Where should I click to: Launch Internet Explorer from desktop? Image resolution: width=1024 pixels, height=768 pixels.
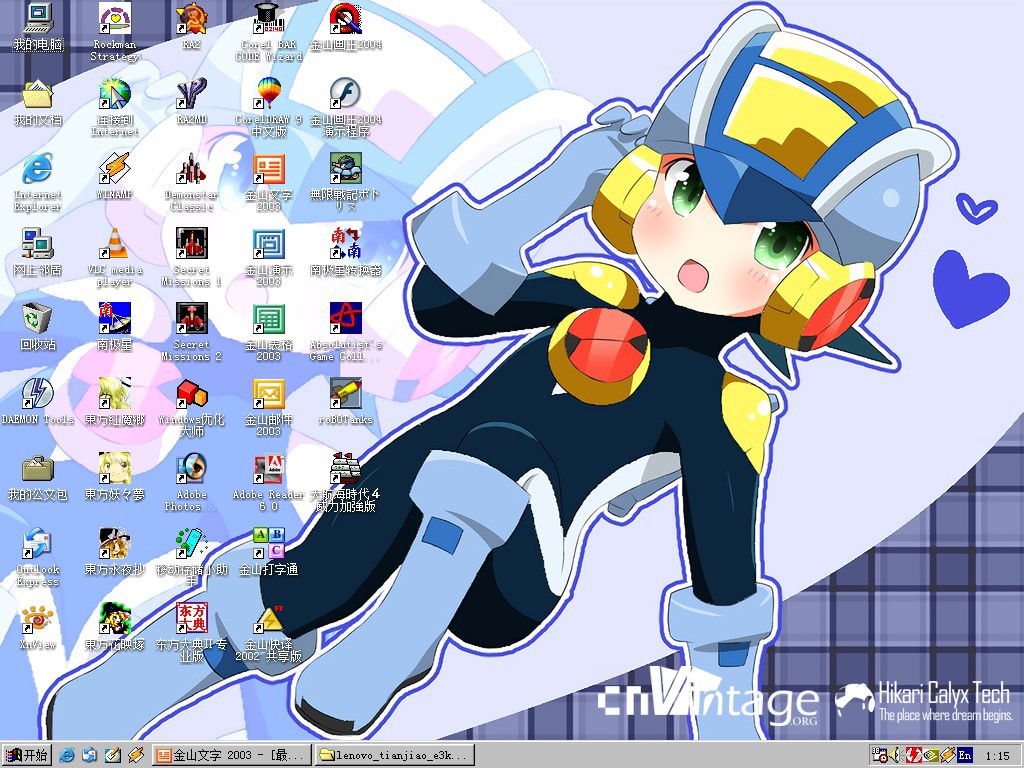tap(38, 182)
